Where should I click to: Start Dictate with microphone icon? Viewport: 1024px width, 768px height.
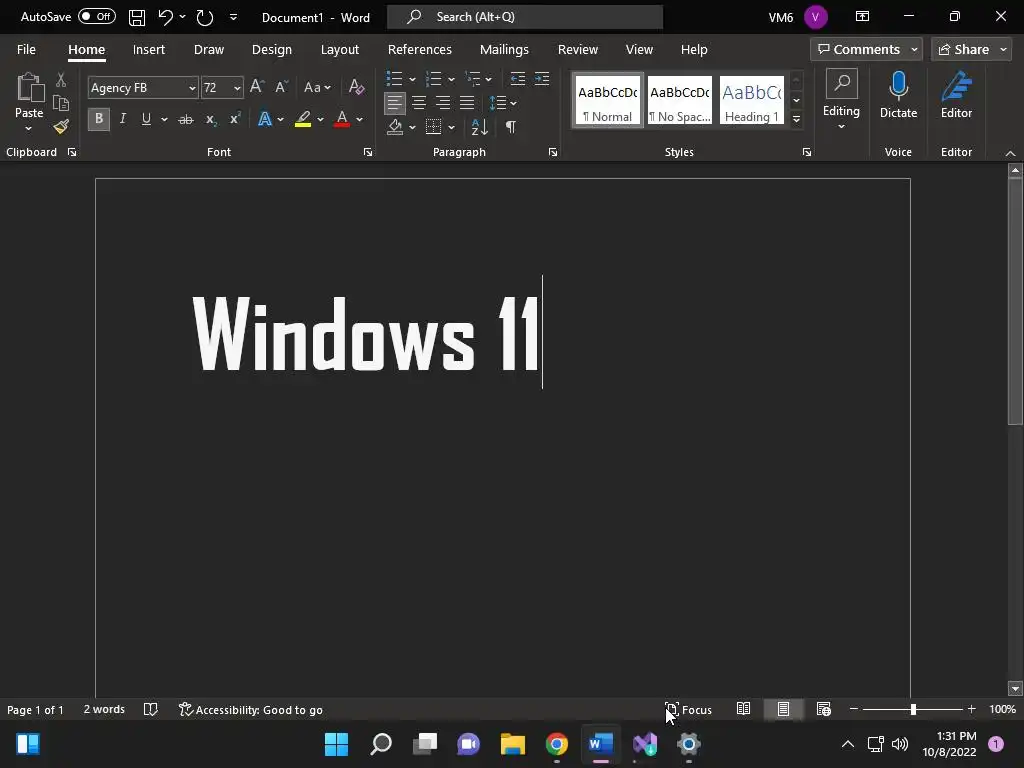click(899, 95)
